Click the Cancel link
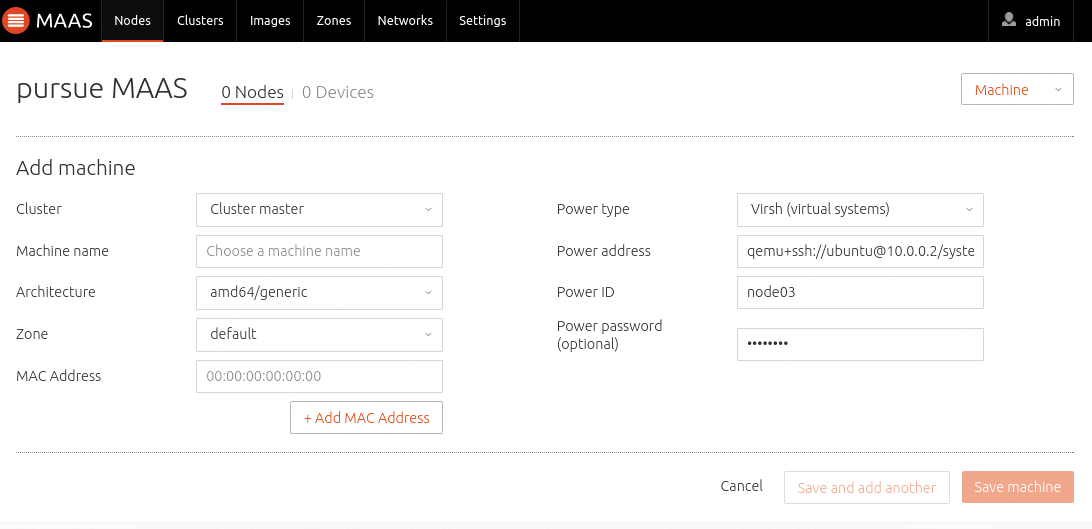The image size is (1092, 529). 742,486
